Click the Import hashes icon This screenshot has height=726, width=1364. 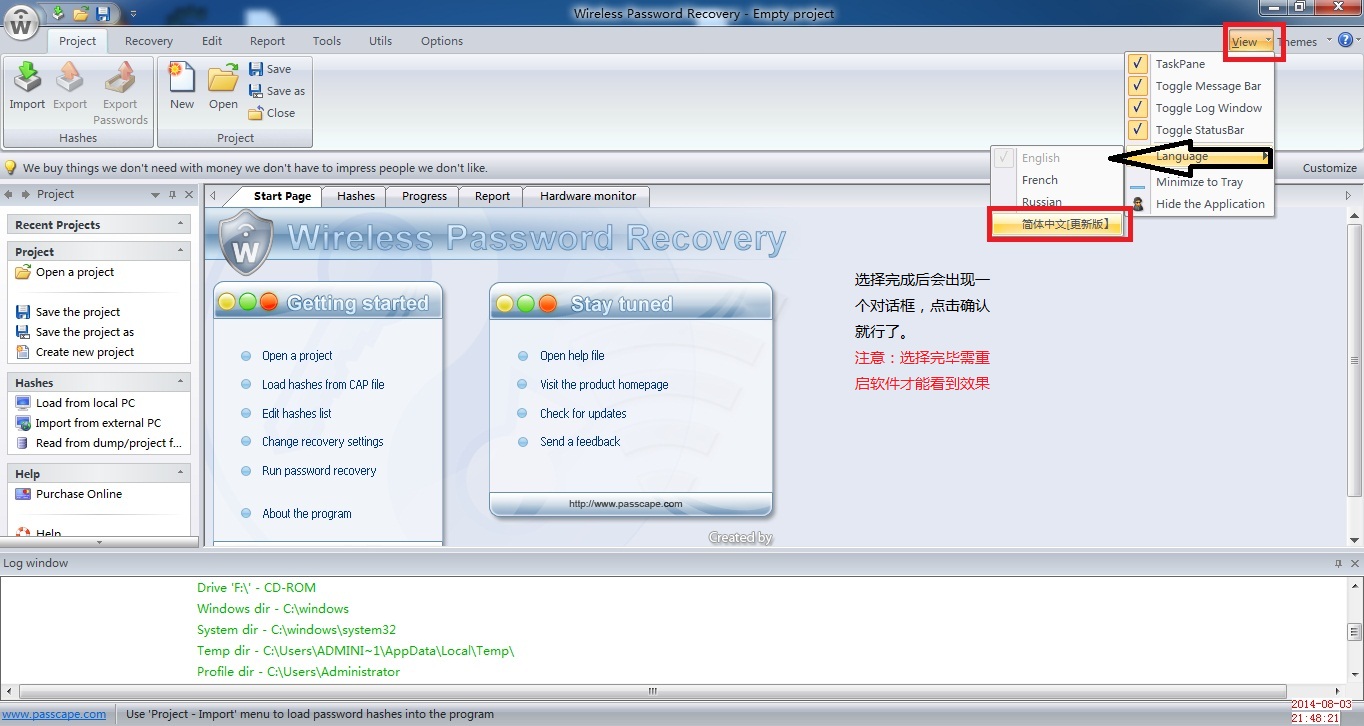click(x=27, y=86)
